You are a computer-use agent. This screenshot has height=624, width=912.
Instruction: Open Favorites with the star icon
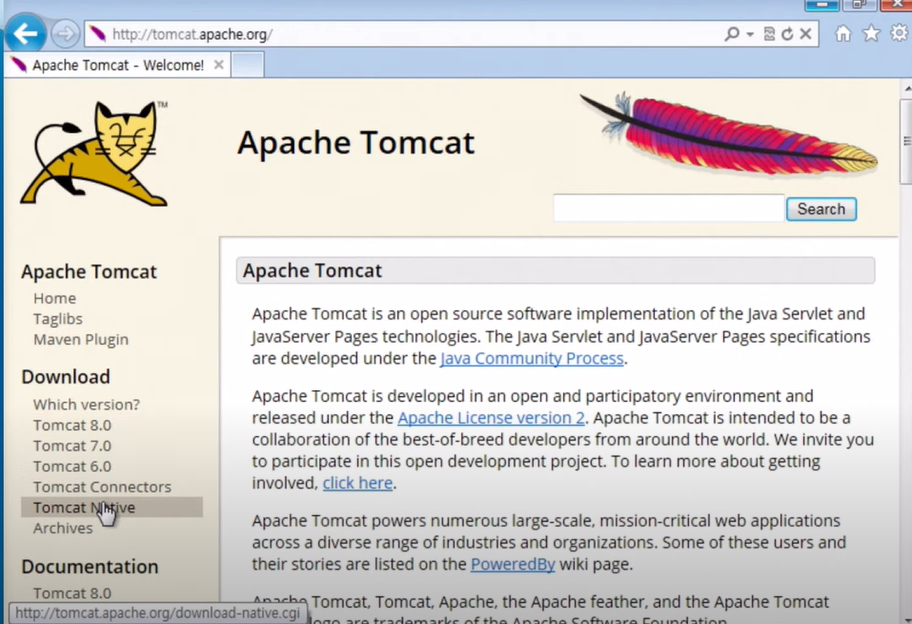(871, 33)
